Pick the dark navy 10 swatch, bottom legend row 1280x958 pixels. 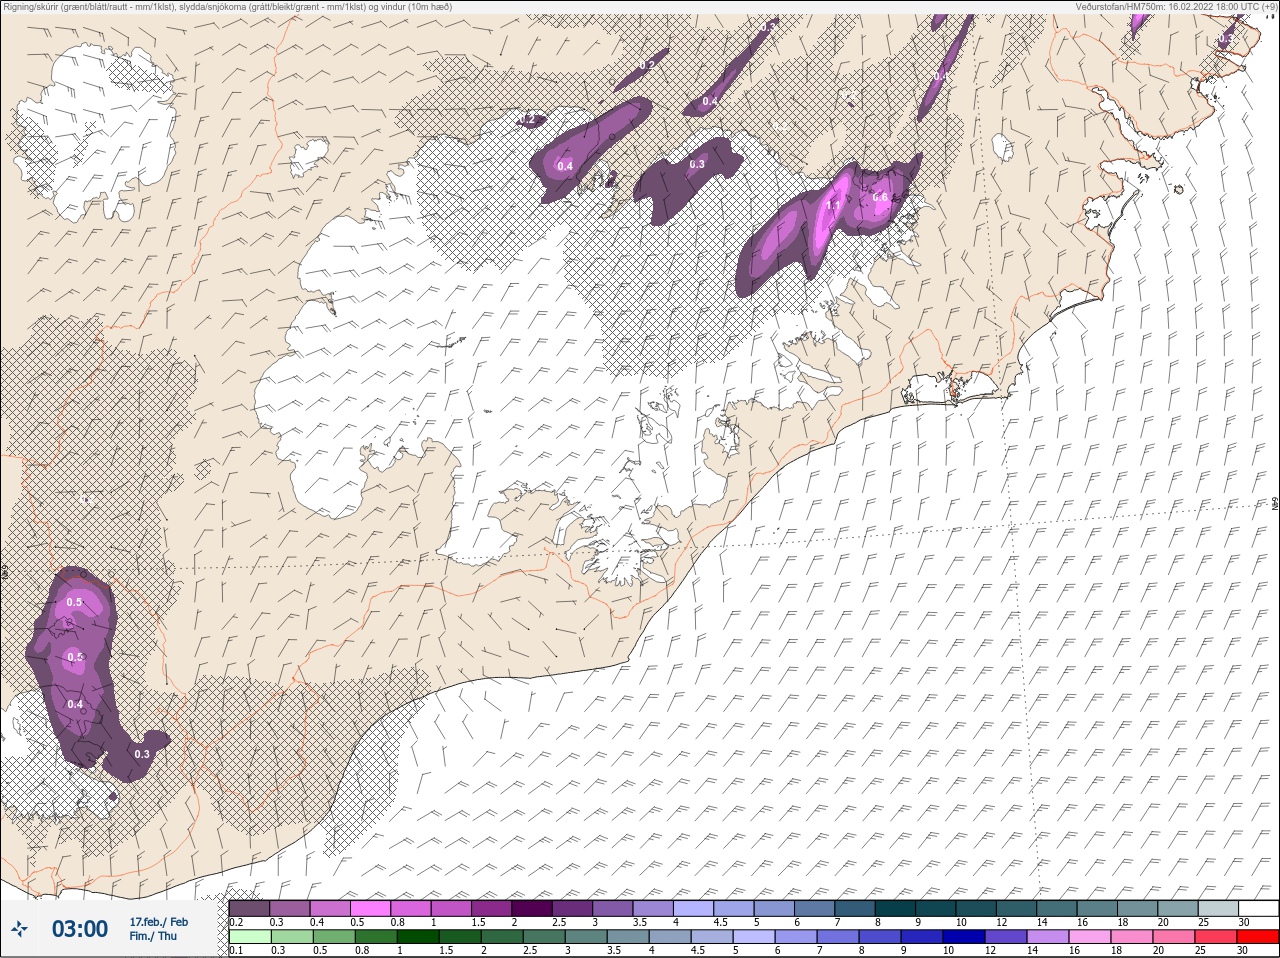click(x=964, y=938)
